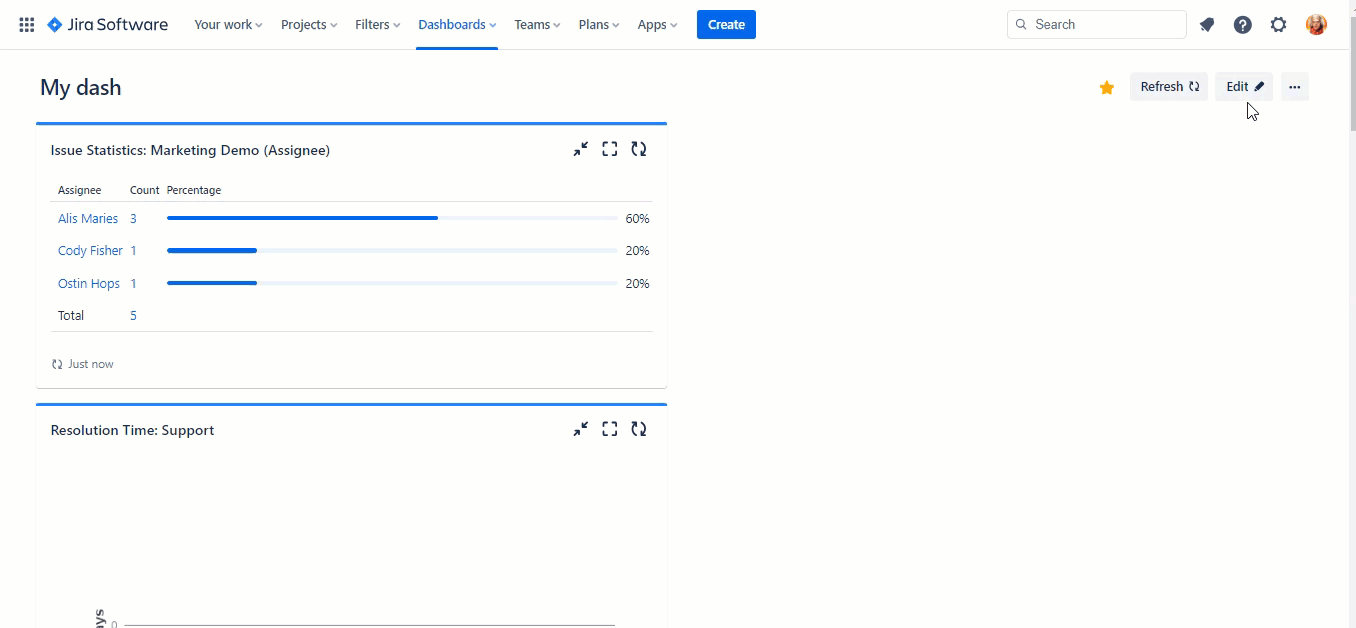Open the Your work dropdown
The width and height of the screenshot is (1356, 628).
(x=227, y=24)
